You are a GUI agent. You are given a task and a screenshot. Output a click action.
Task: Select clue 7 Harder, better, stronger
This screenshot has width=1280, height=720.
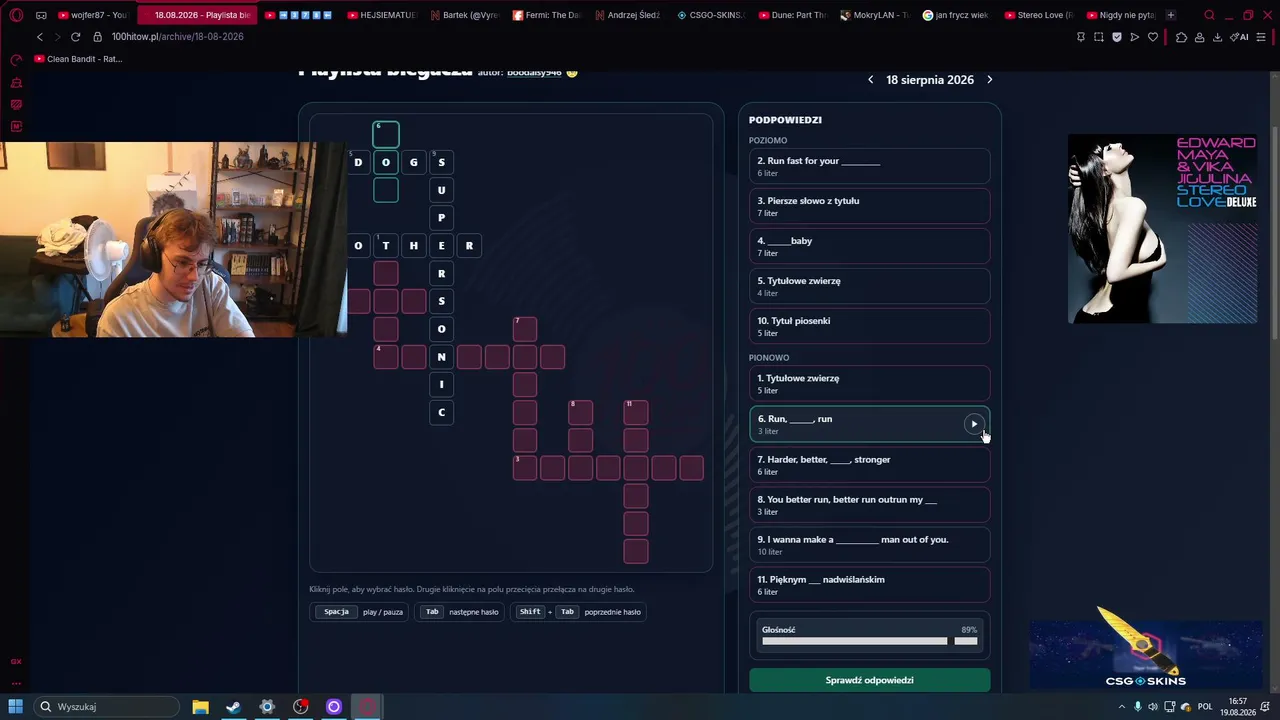[x=870, y=465]
